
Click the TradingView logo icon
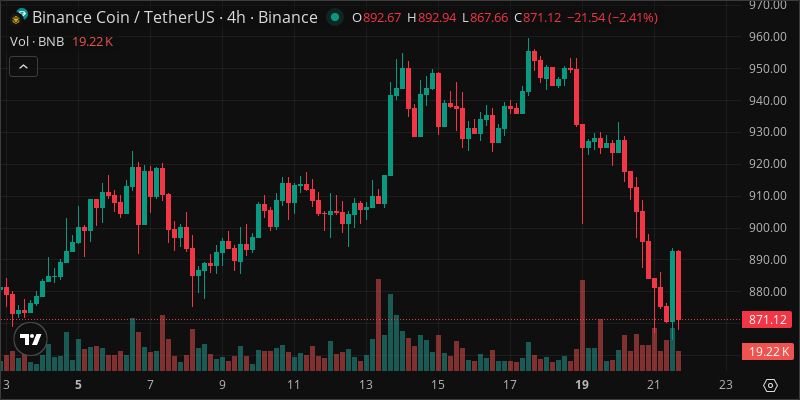click(x=30, y=339)
